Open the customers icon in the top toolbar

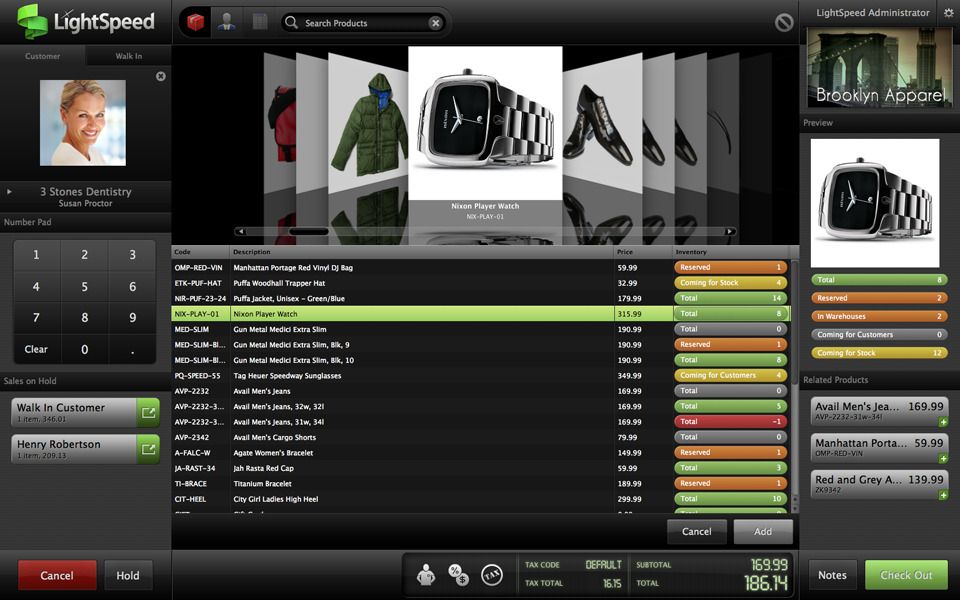[226, 20]
